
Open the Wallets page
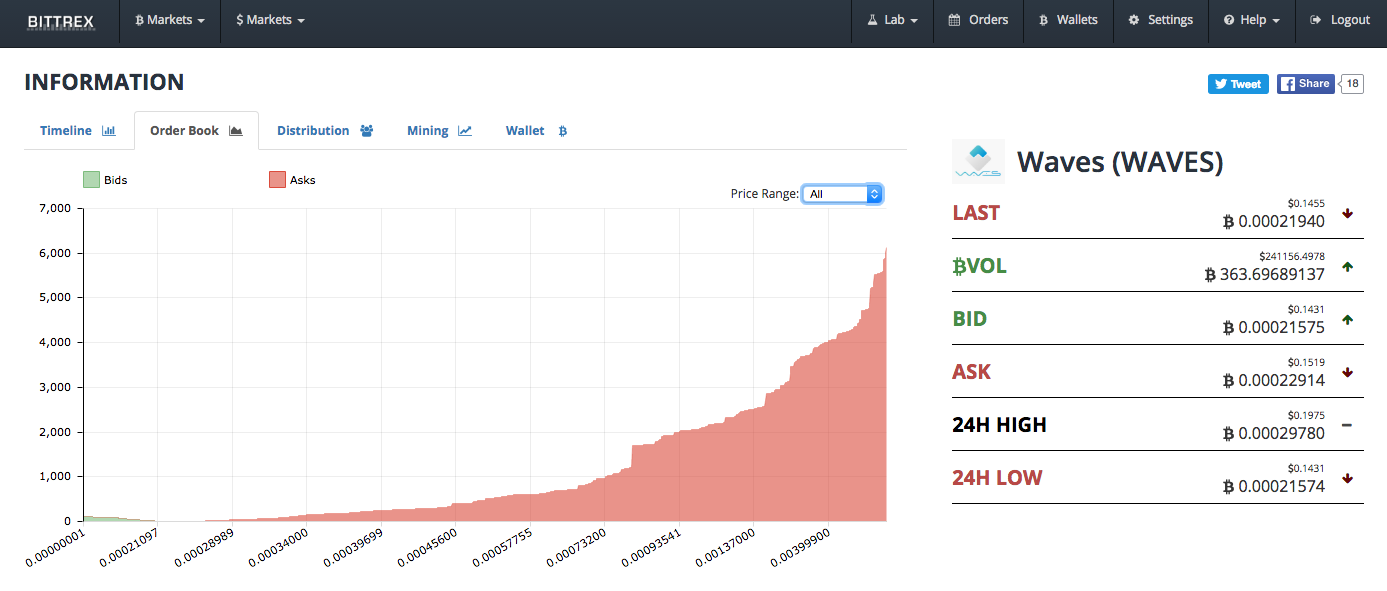1068,20
